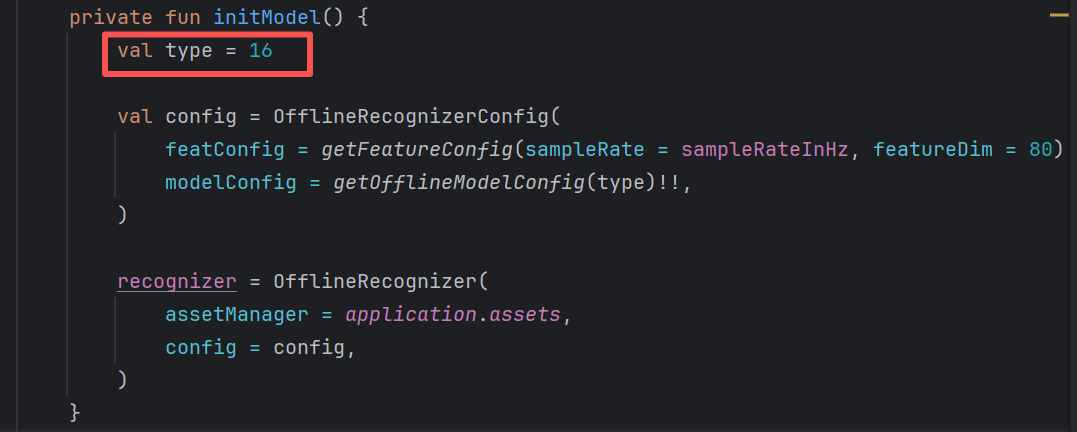Click the final closing brace of initModel
The height and width of the screenshot is (432, 1077).
click(75, 413)
